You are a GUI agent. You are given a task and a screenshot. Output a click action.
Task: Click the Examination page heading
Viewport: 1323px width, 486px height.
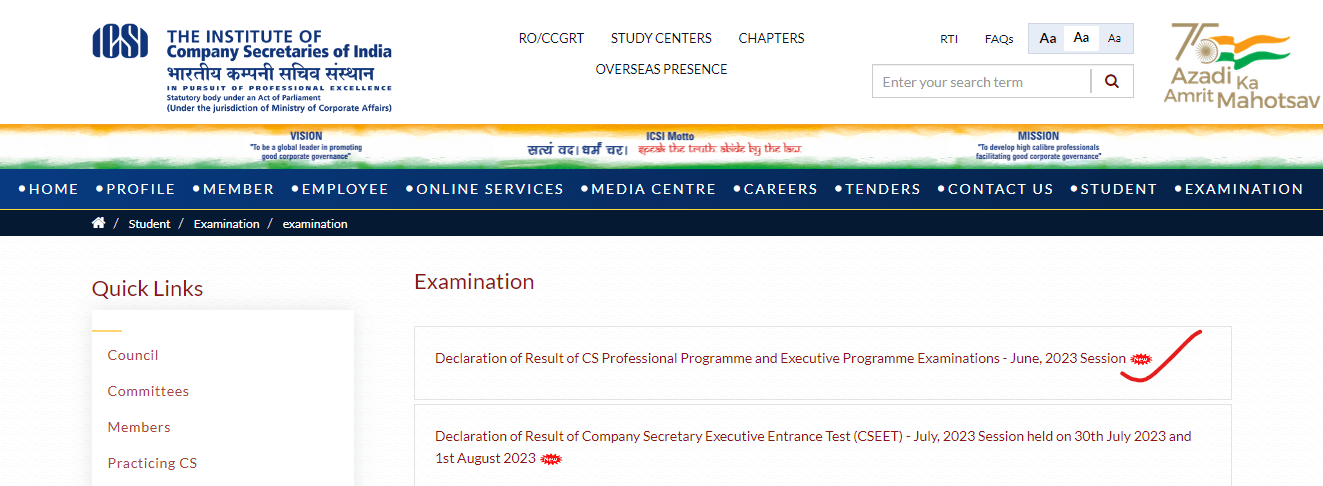pyautogui.click(x=474, y=282)
